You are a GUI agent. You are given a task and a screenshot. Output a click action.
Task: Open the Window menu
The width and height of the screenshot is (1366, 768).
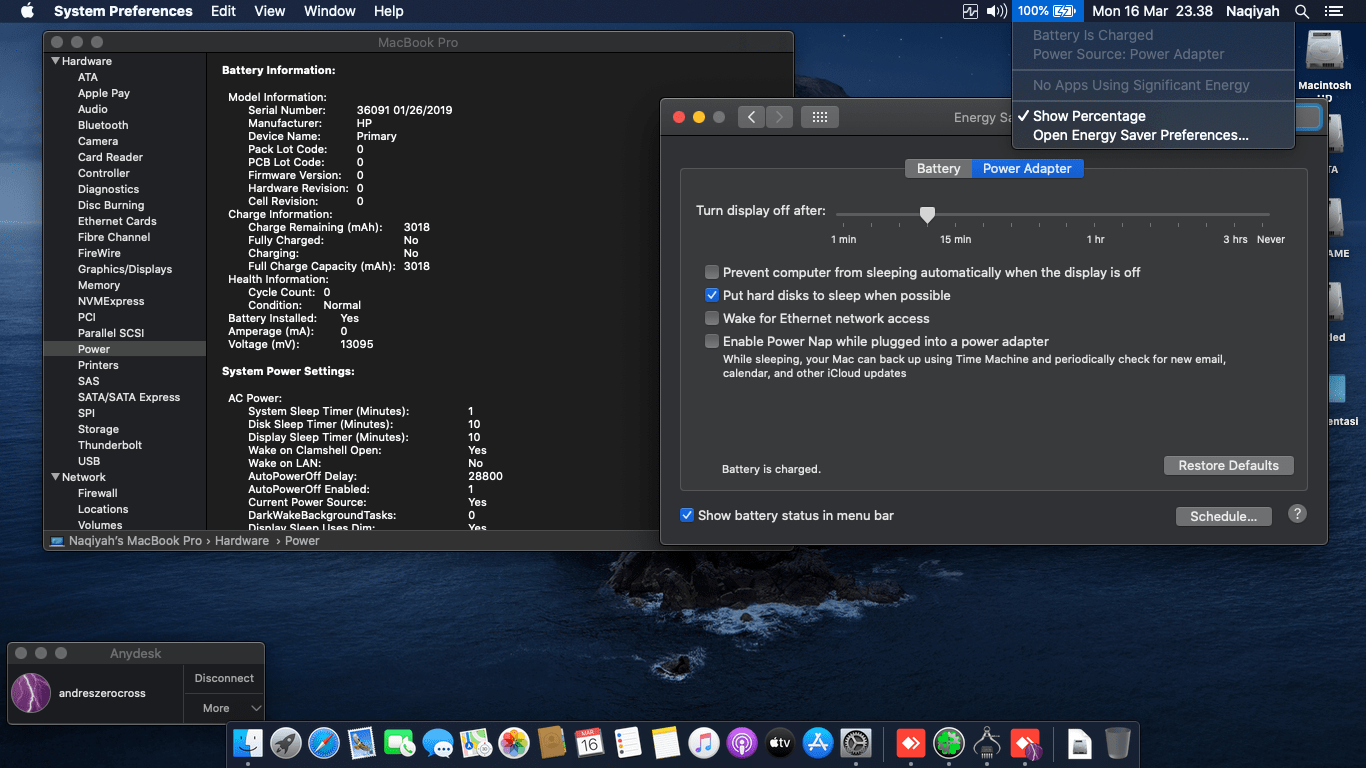[x=329, y=11]
